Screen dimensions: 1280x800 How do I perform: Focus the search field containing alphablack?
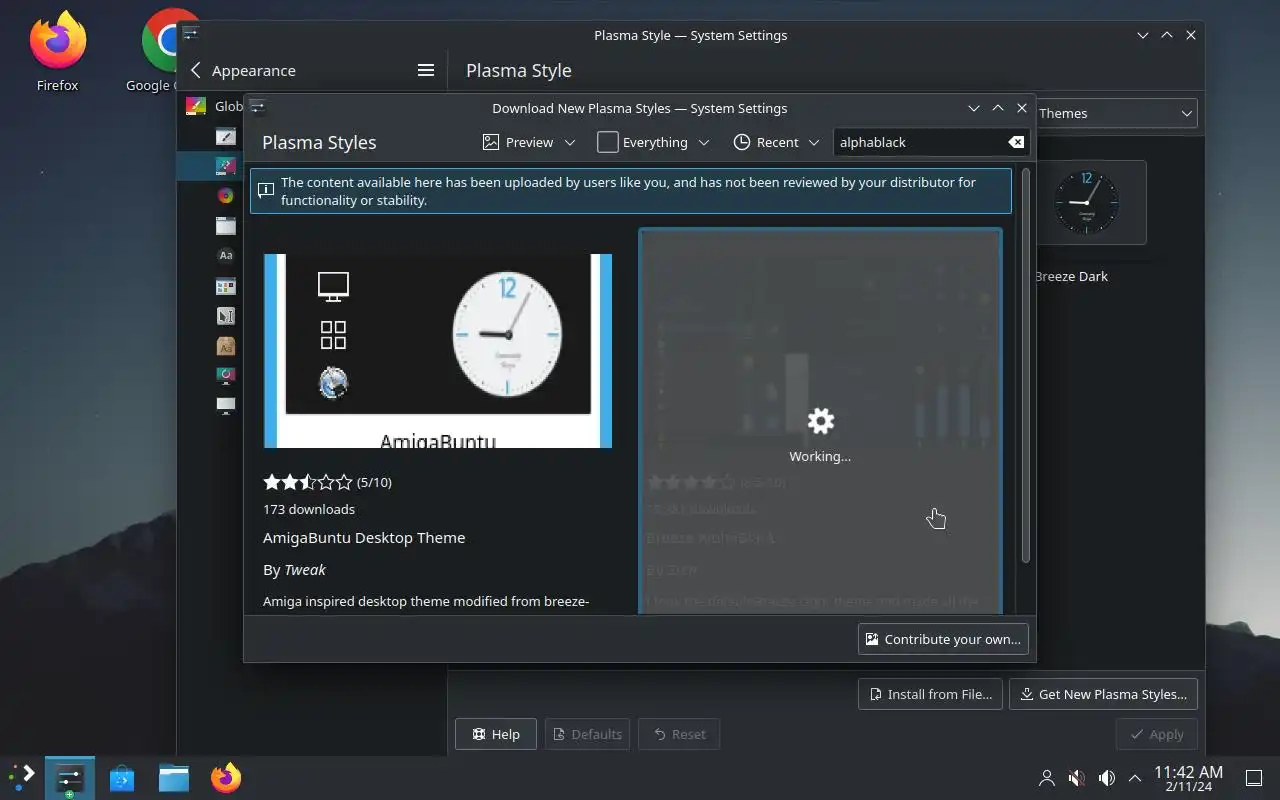point(920,142)
